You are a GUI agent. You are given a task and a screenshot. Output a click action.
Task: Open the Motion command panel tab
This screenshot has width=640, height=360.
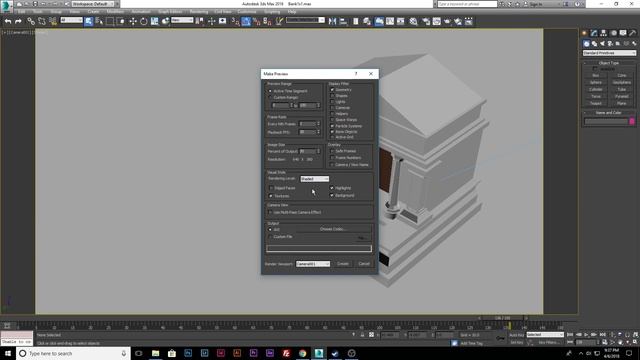(x=613, y=33)
